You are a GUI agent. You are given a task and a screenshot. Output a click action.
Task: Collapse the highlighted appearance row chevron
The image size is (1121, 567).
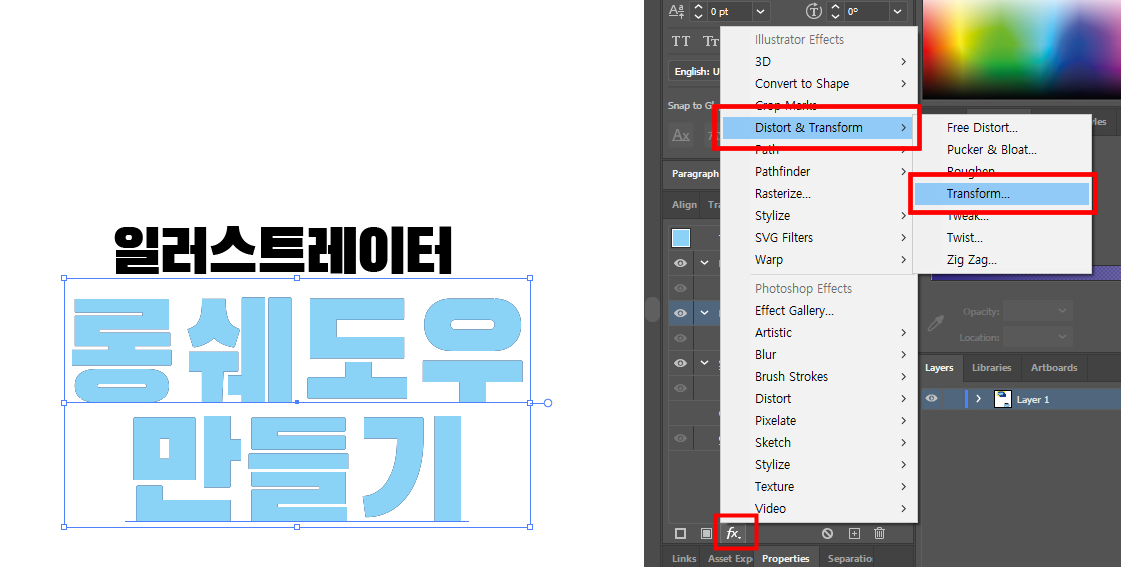coord(704,313)
